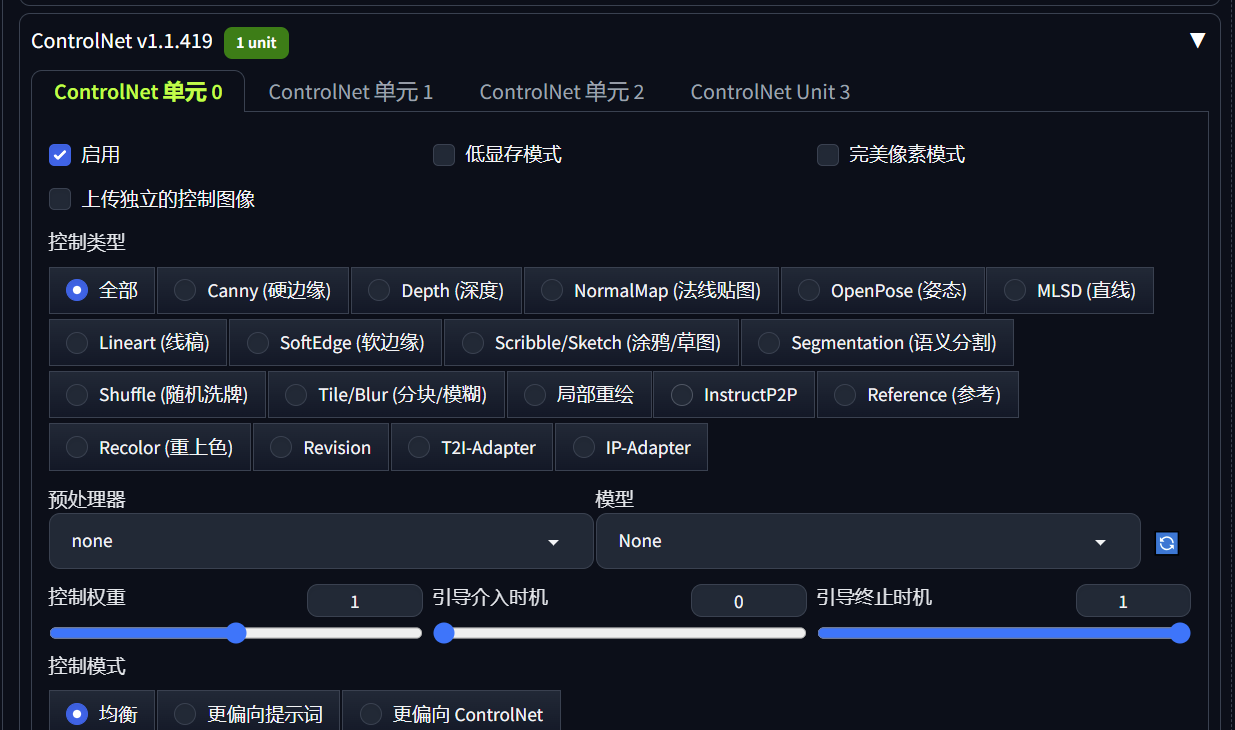Click the 1 unit badge

(x=256, y=43)
